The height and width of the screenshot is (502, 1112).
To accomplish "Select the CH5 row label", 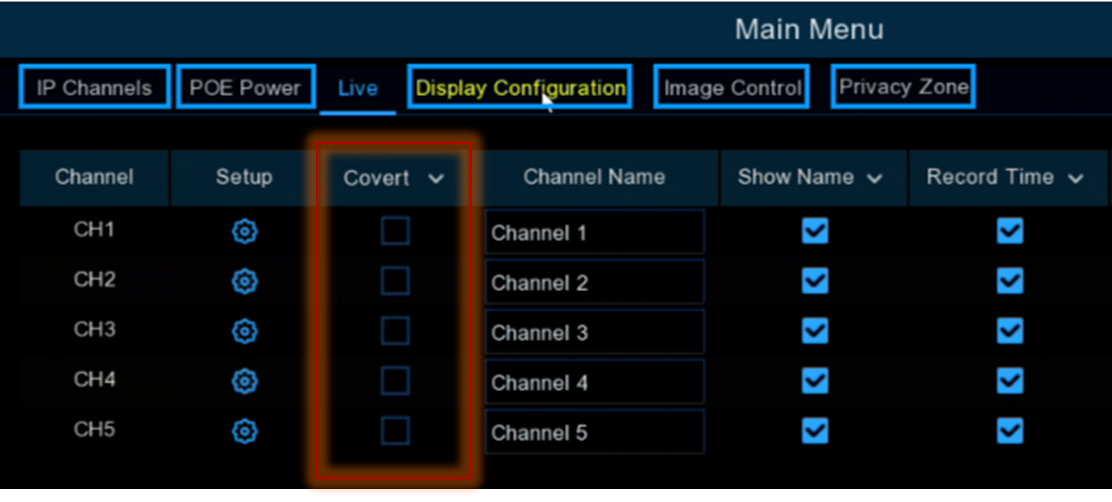I will pyautogui.click(x=94, y=430).
